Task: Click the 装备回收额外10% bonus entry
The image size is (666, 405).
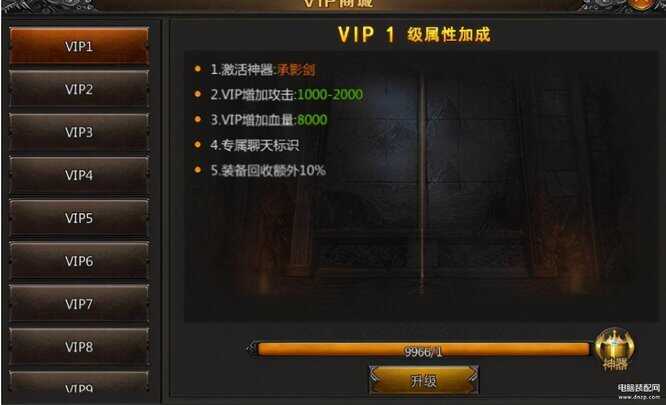Action: pyautogui.click(x=268, y=170)
